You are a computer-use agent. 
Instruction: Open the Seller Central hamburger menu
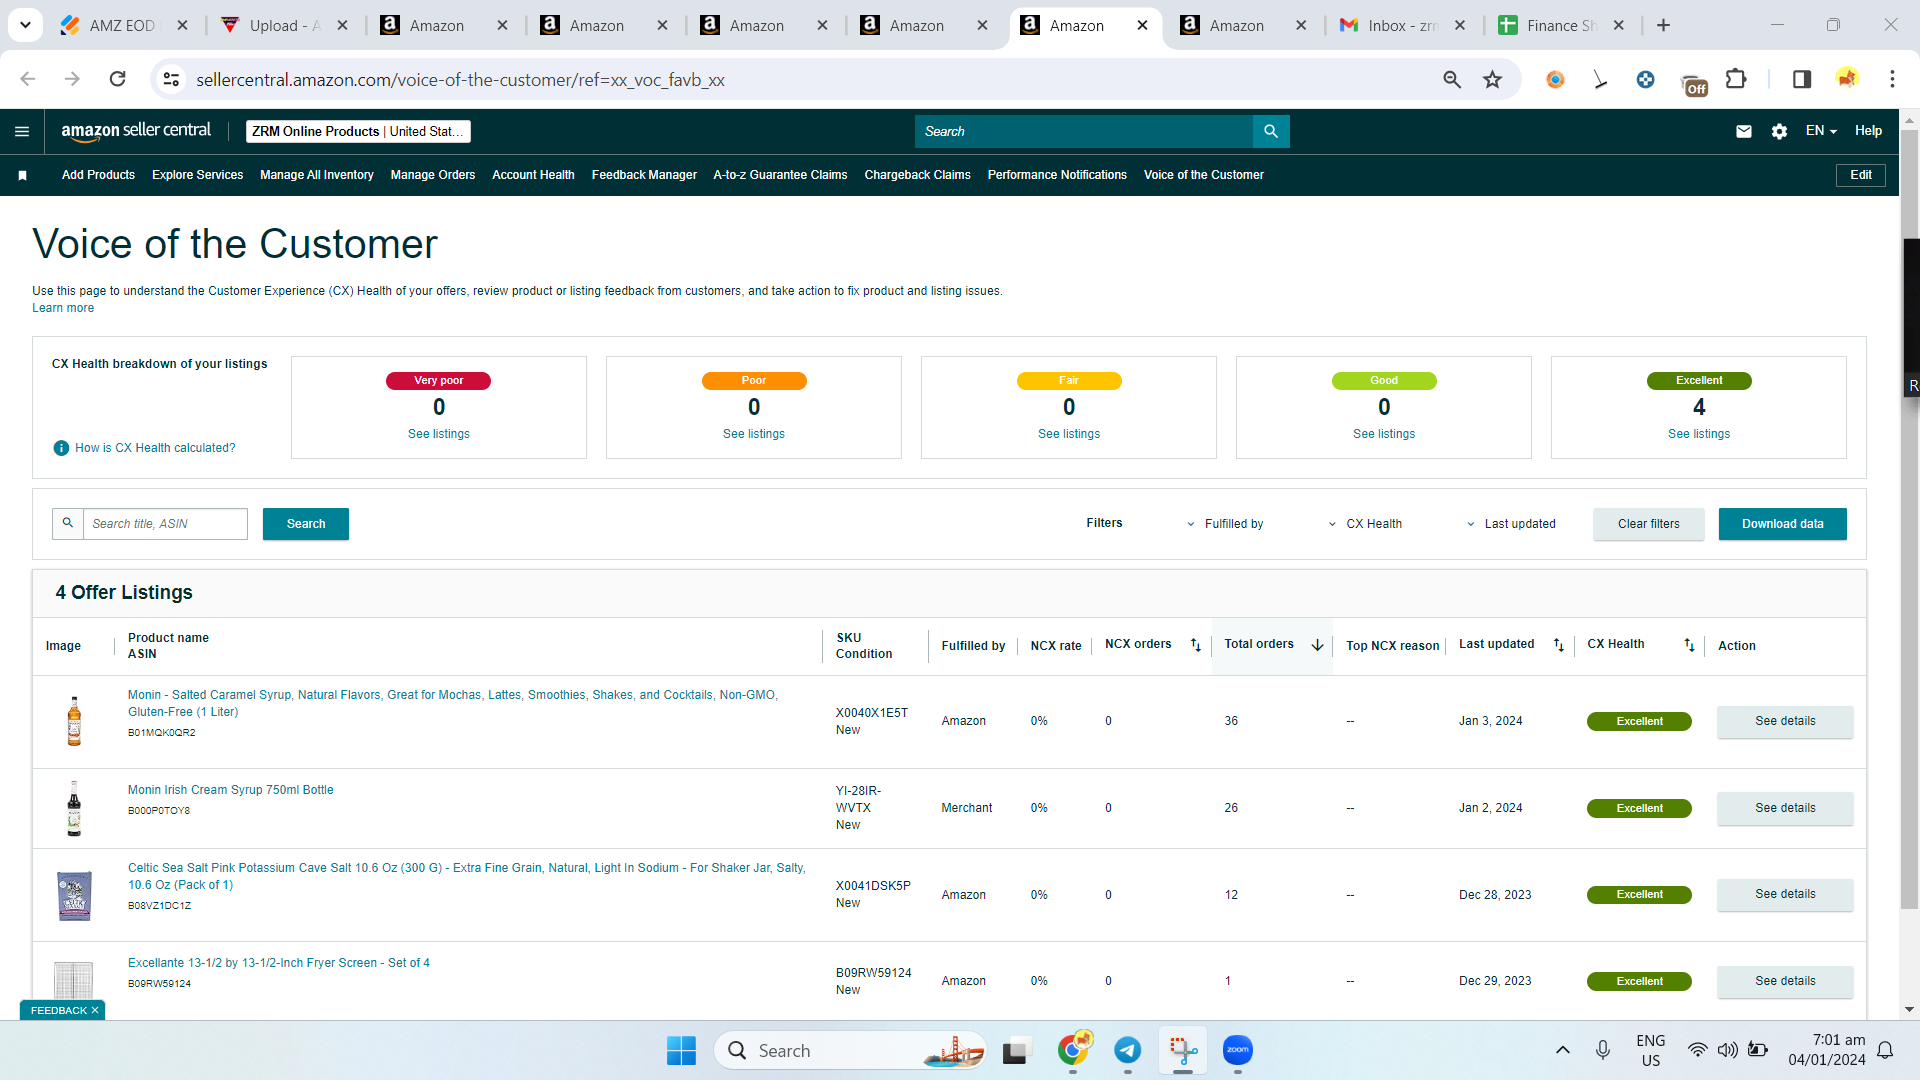coord(22,131)
